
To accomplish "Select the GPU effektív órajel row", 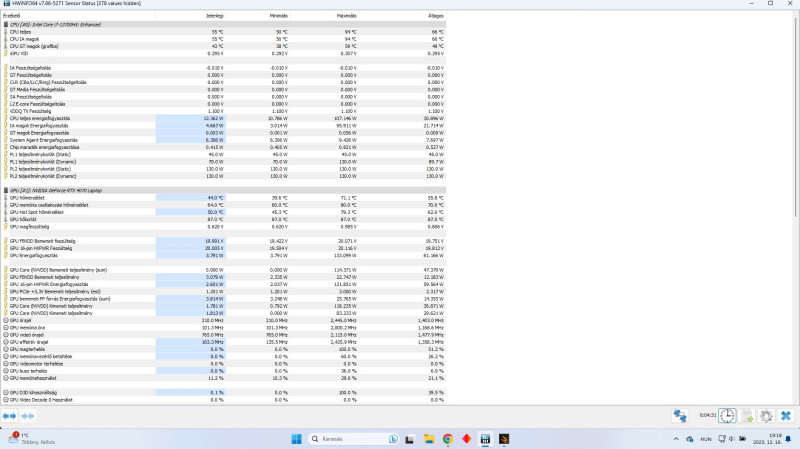I will pos(223,342).
